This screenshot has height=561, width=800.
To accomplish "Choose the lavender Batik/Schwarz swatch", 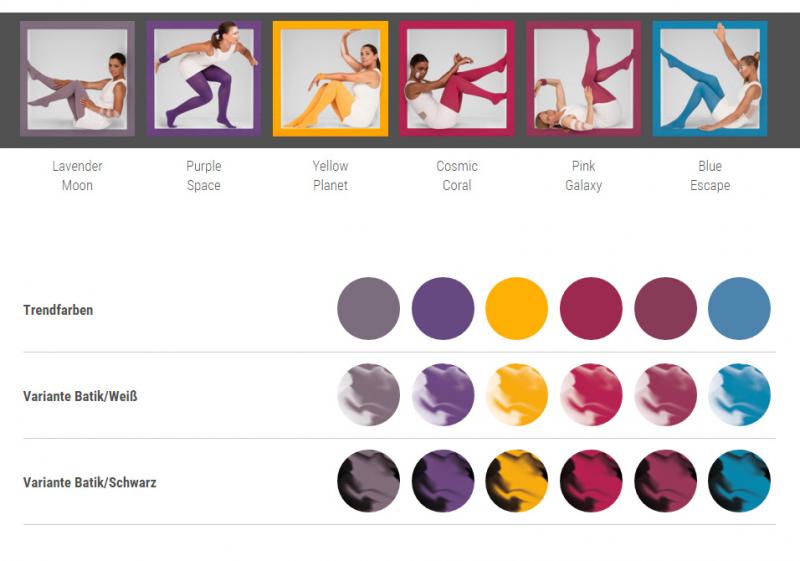I will [368, 481].
